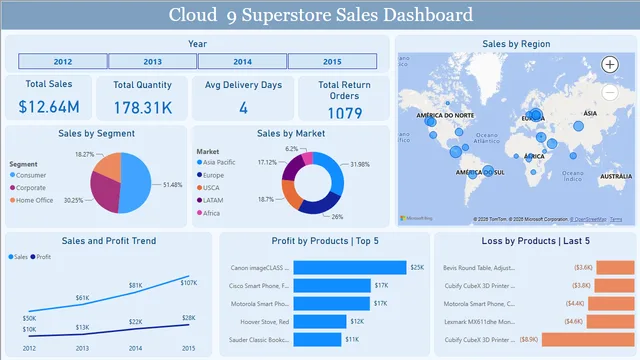Click the Bevis Round Table loss bar
Image resolution: width=640 pixels, height=360 pixels.
(x=615, y=268)
